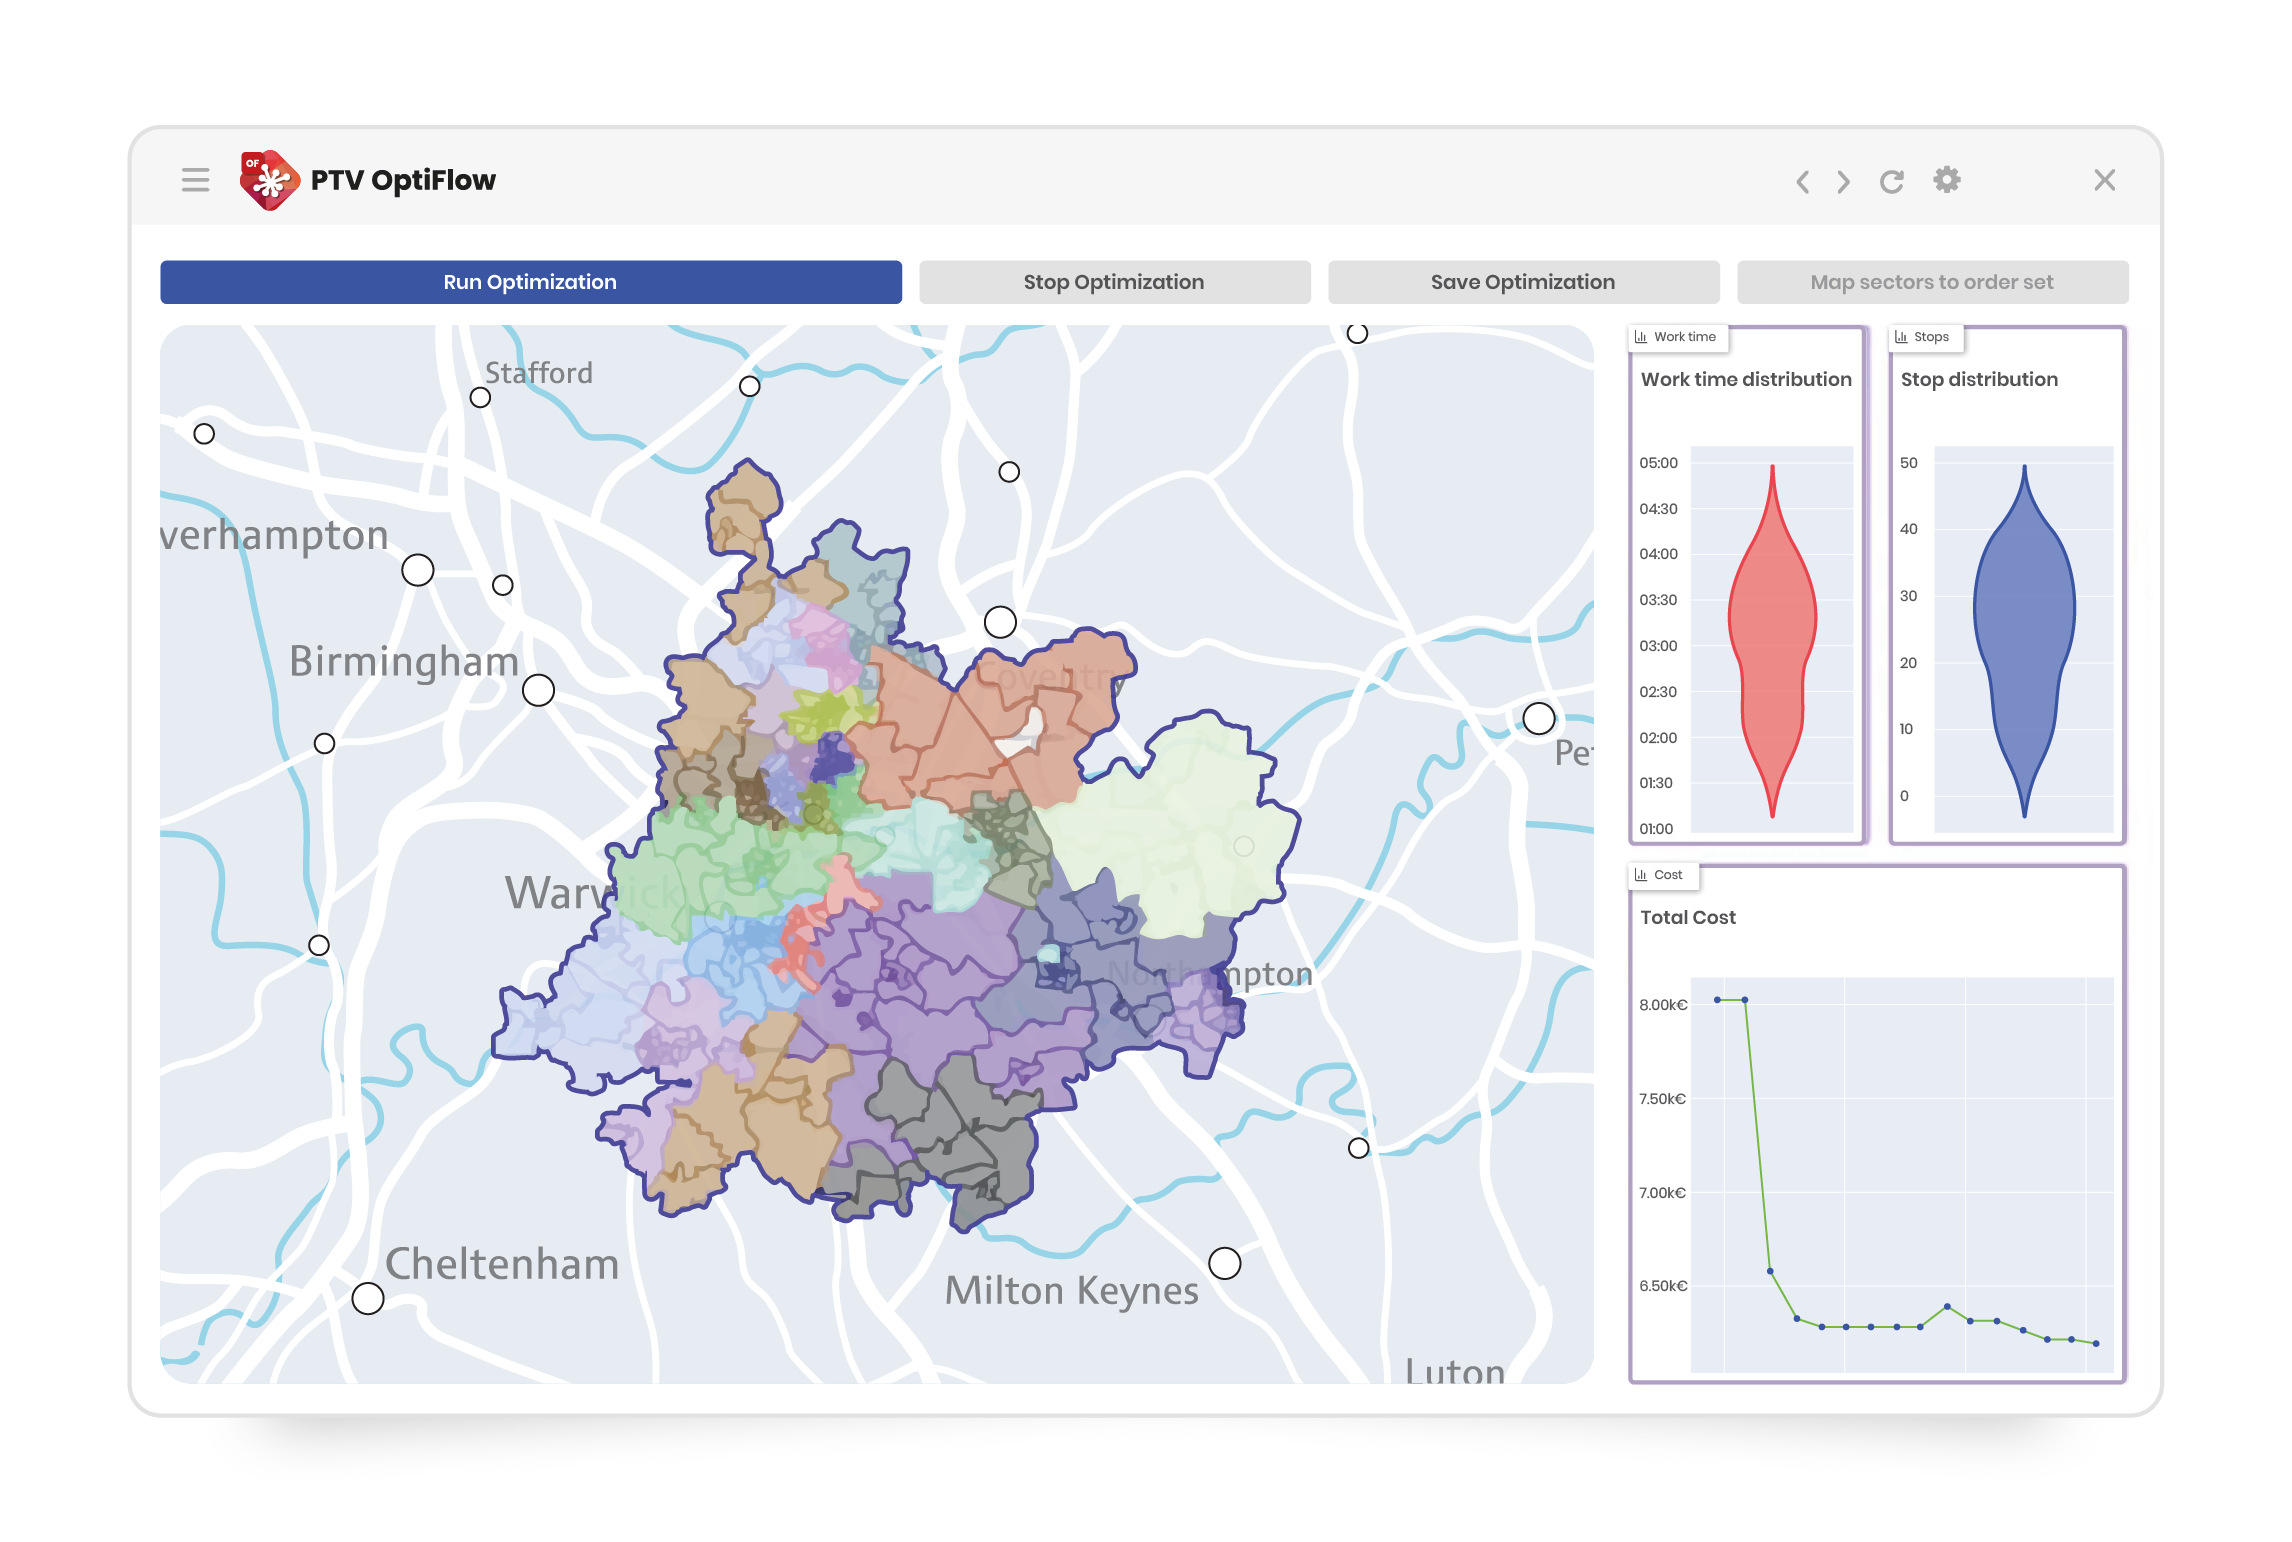This screenshot has height=1542, width=2292.
Task: Click the Cheltenham map marker circle
Action: [x=368, y=1299]
